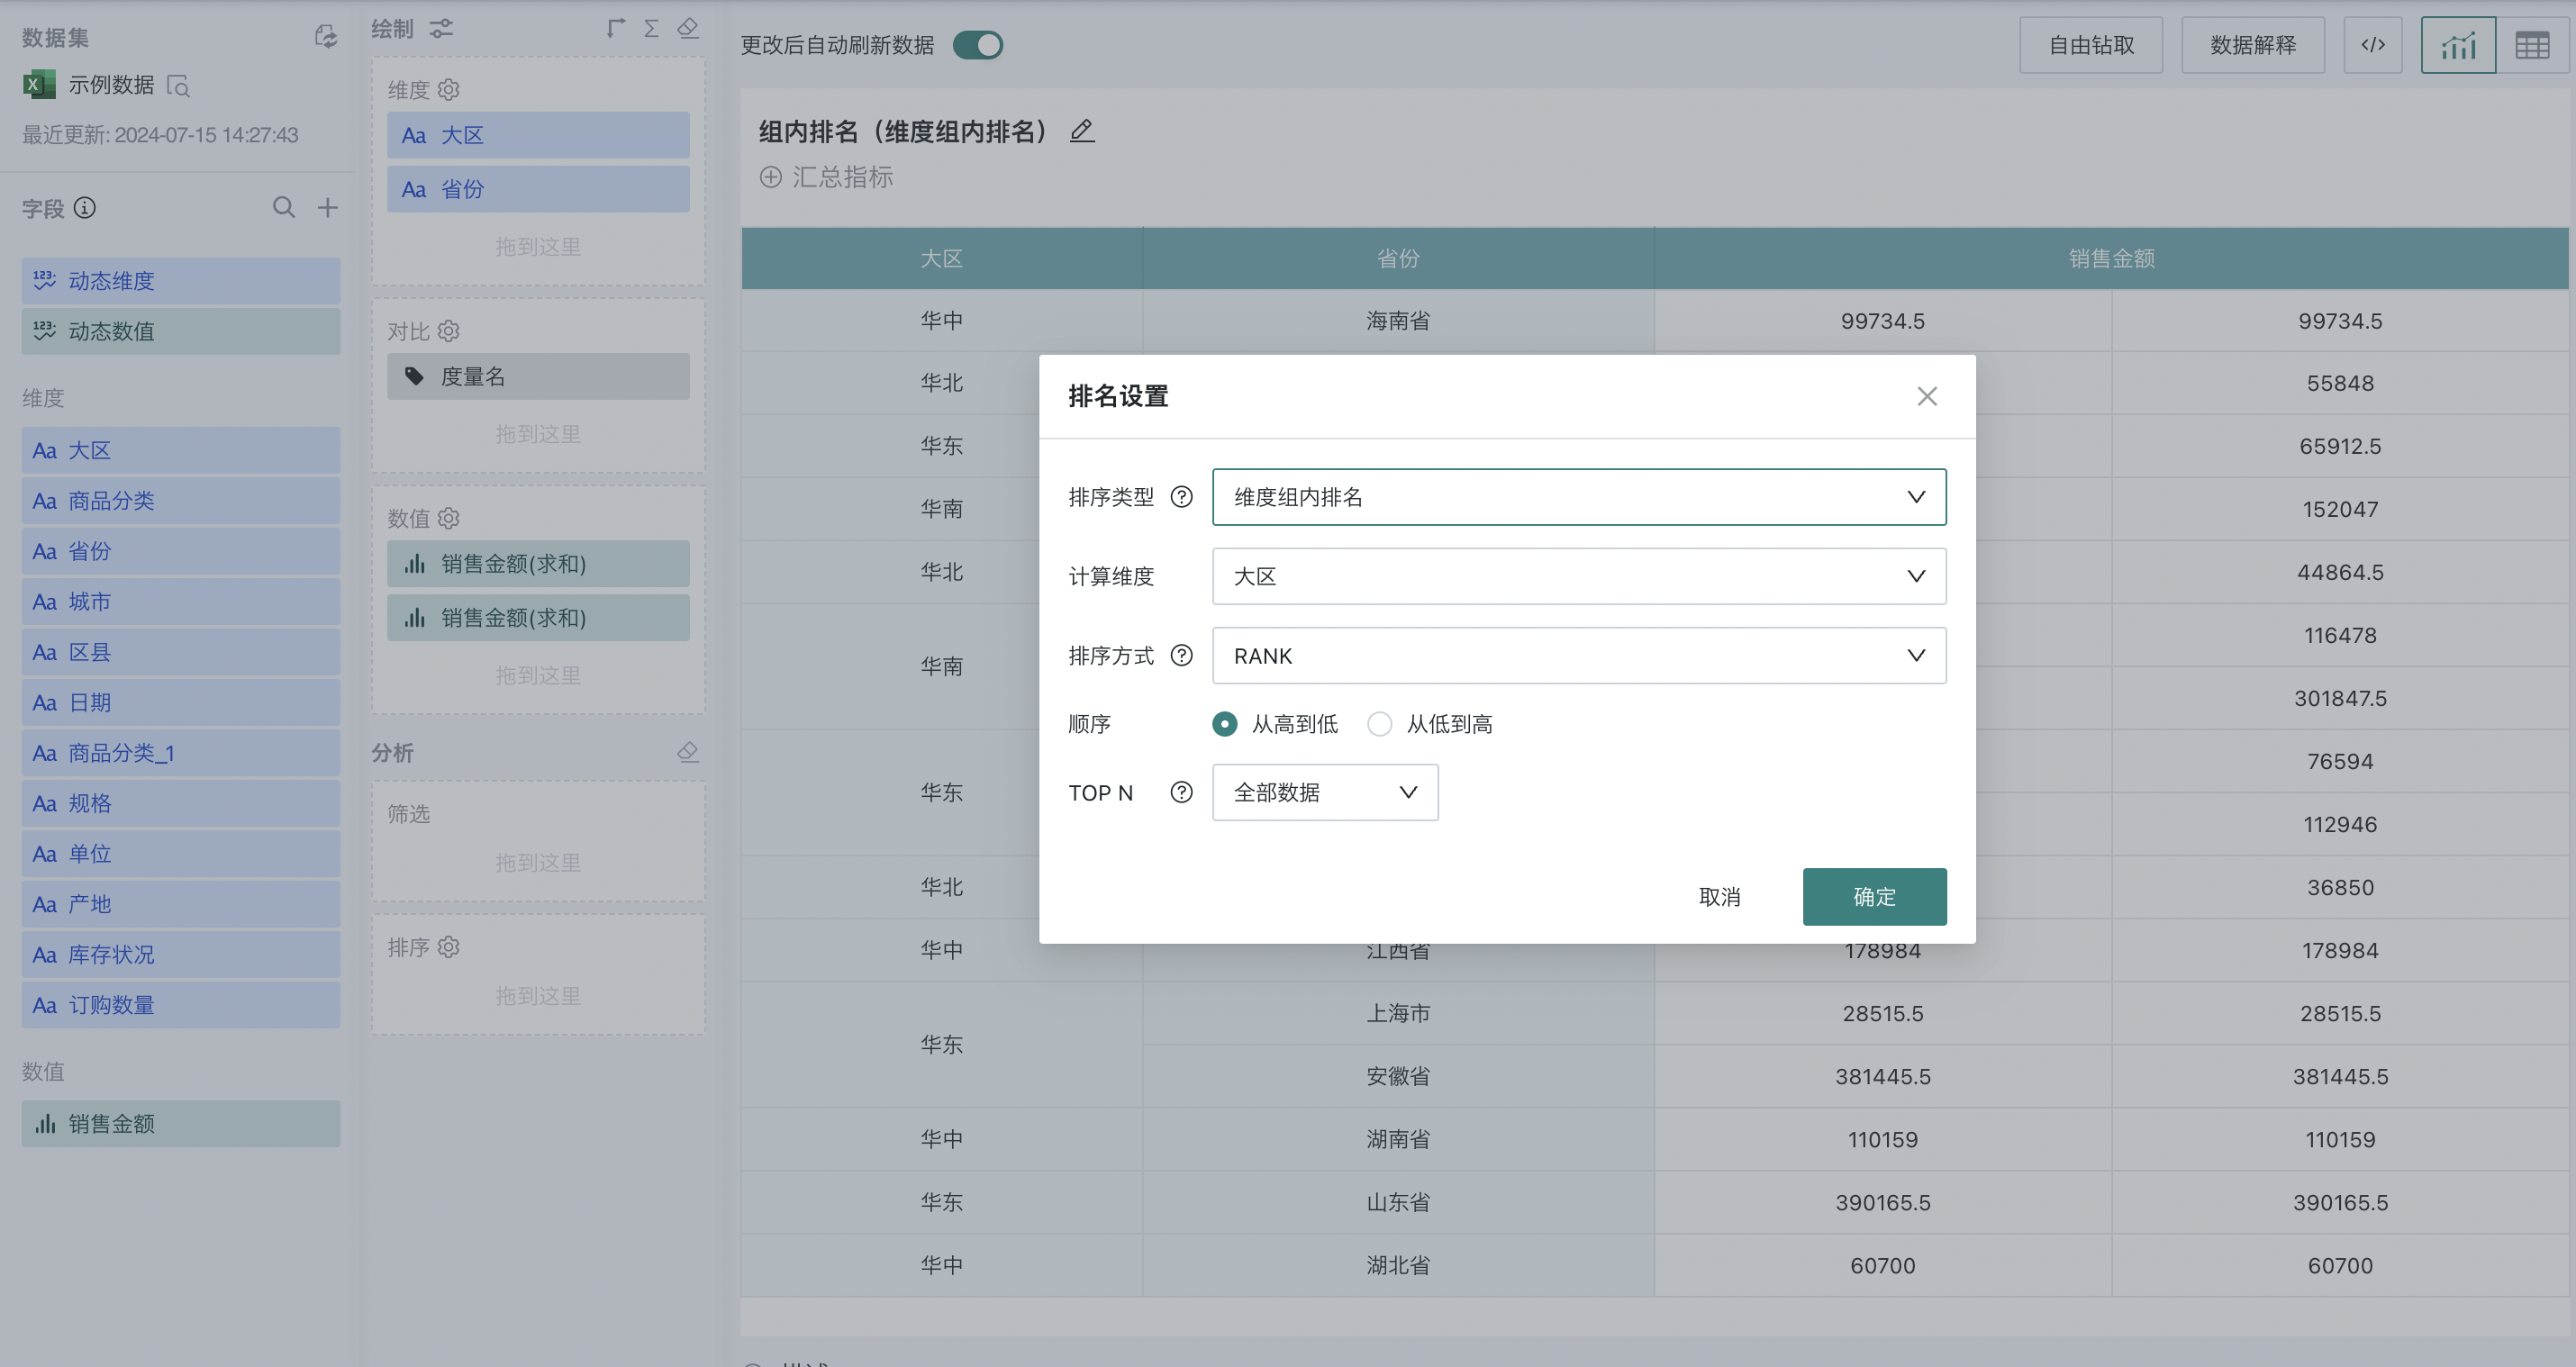Select 订购数量 dimension field
This screenshot has width=2576, height=1367.
coord(181,1004)
